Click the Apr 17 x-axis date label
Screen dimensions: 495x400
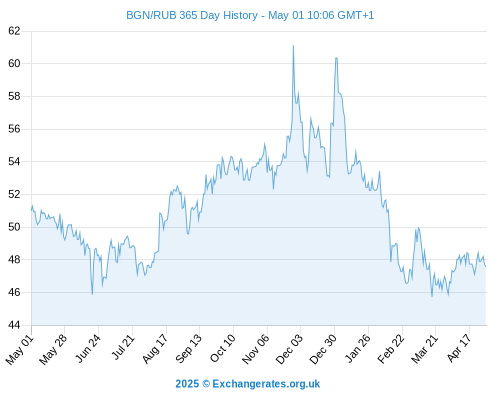459,348
